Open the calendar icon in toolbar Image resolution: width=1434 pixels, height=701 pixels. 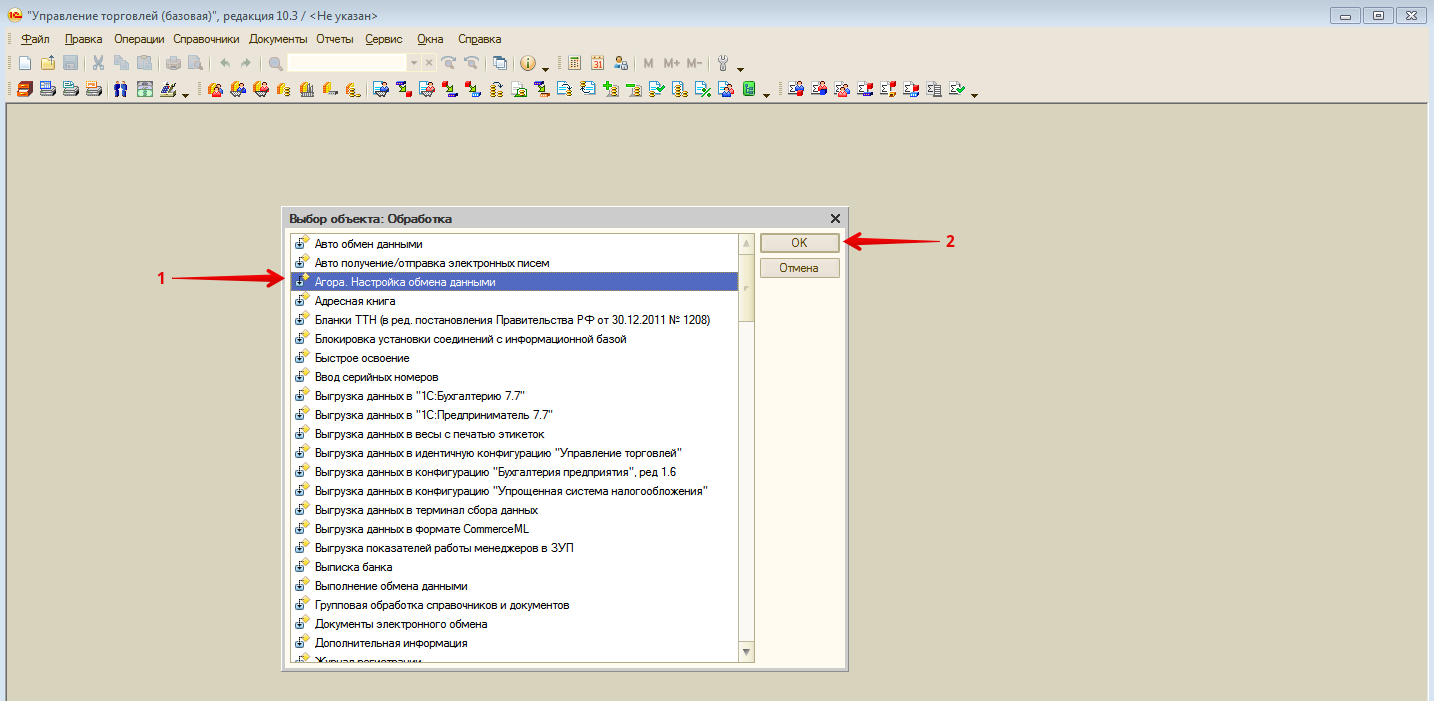[x=598, y=63]
